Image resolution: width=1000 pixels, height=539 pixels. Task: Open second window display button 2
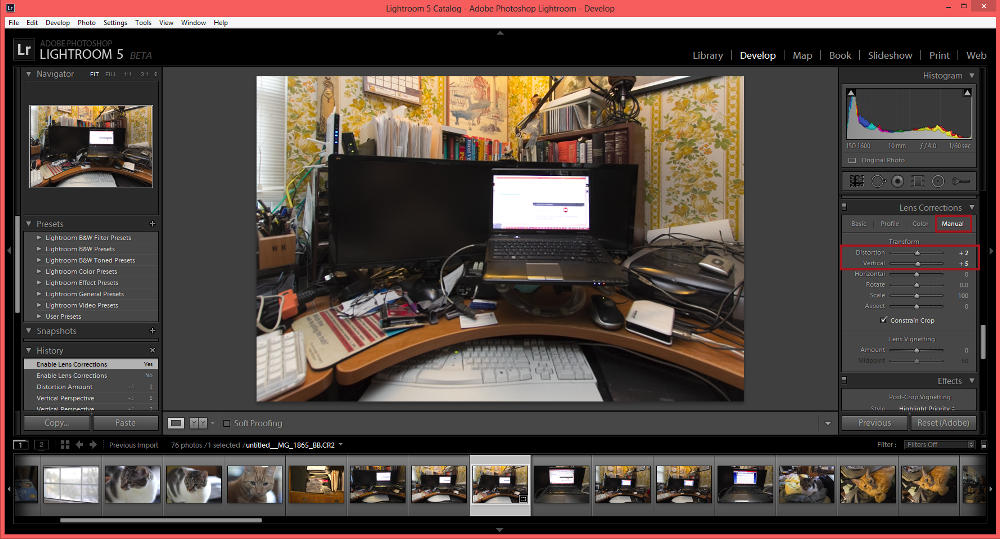tap(41, 445)
